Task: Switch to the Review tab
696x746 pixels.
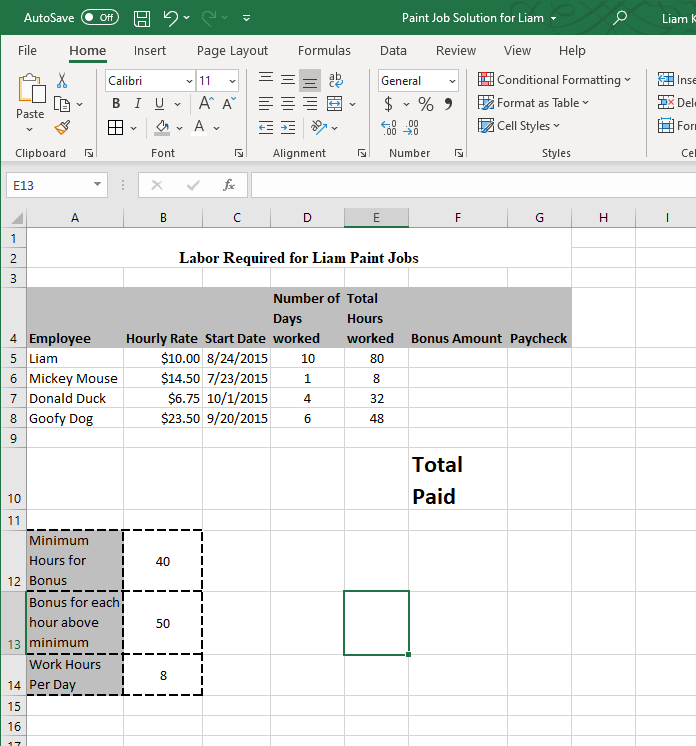Action: [456, 50]
